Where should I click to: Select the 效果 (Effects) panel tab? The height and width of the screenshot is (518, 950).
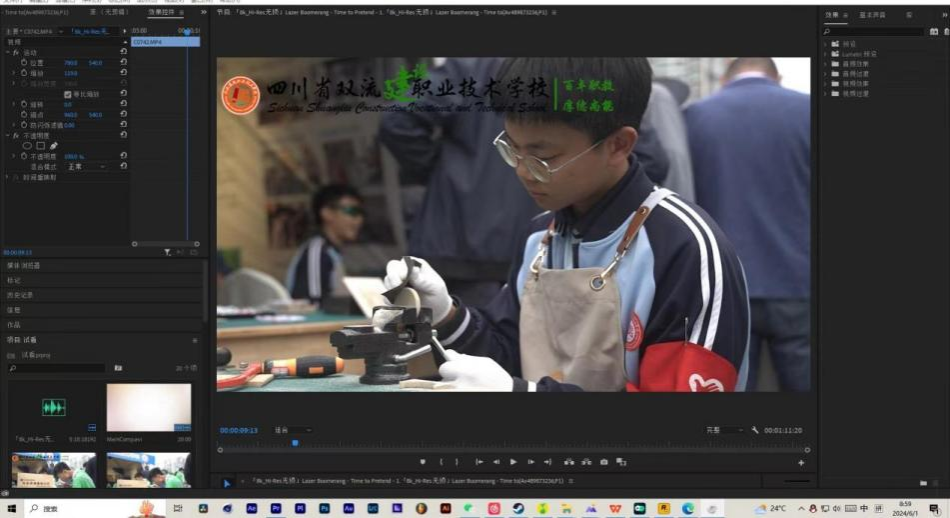pos(832,15)
